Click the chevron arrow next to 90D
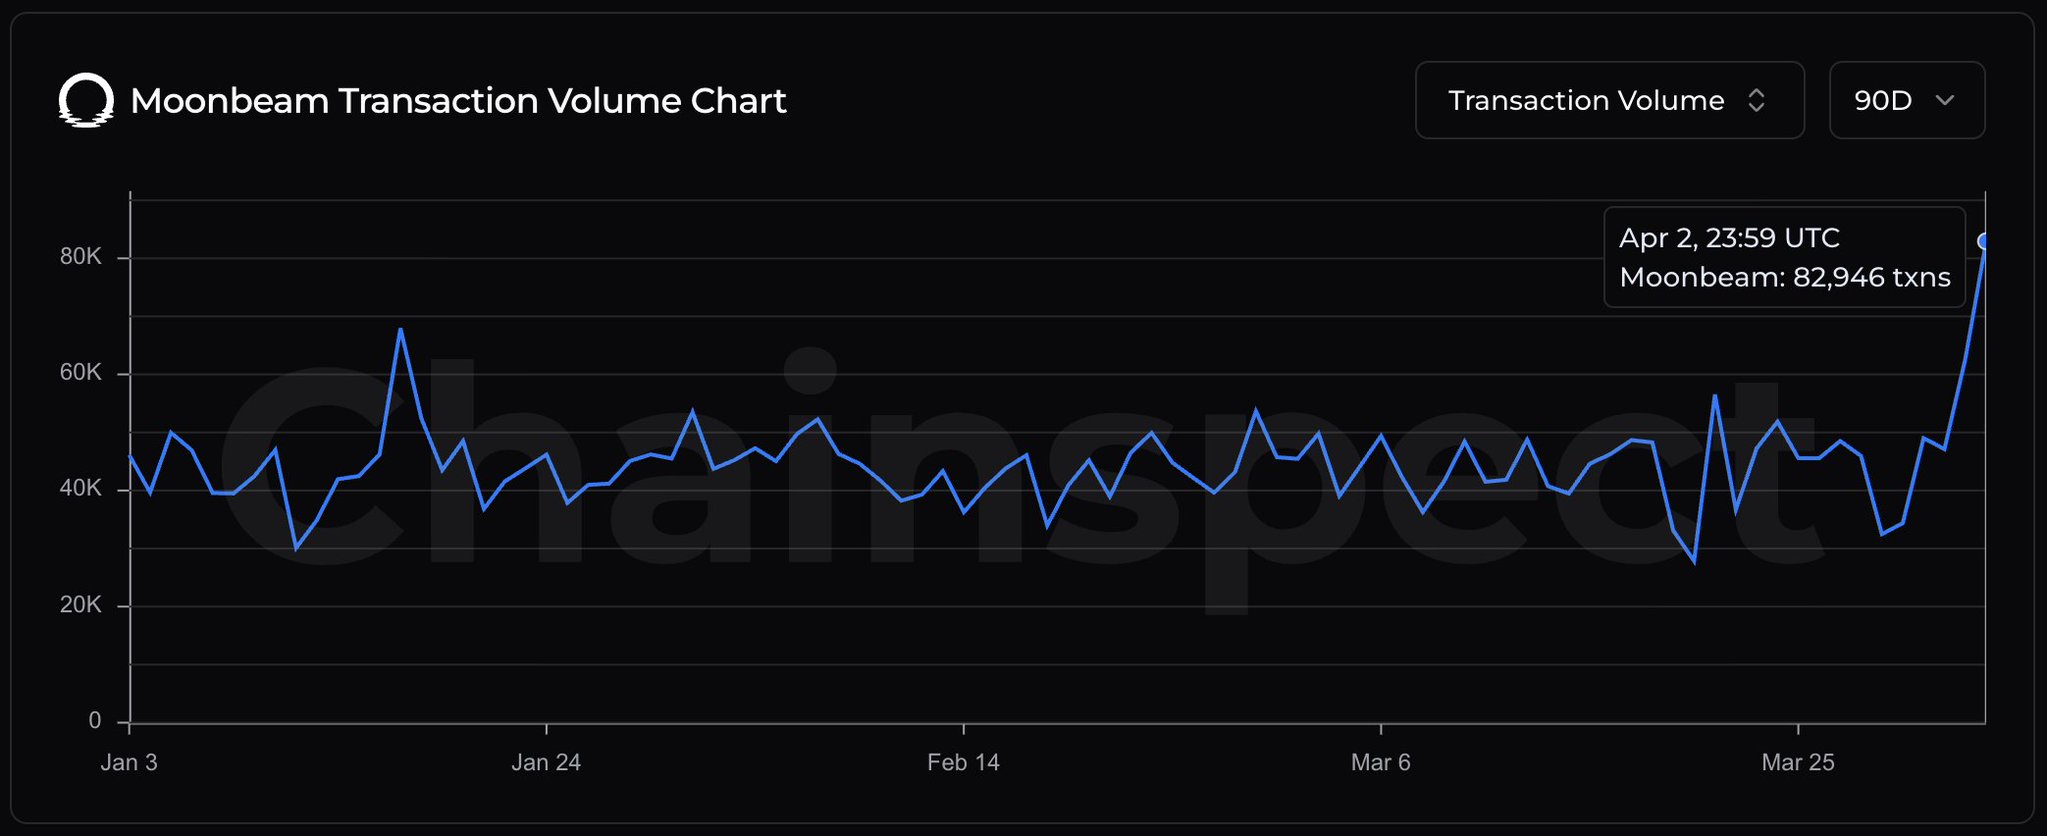This screenshot has height=836, width=2047. click(x=1945, y=100)
